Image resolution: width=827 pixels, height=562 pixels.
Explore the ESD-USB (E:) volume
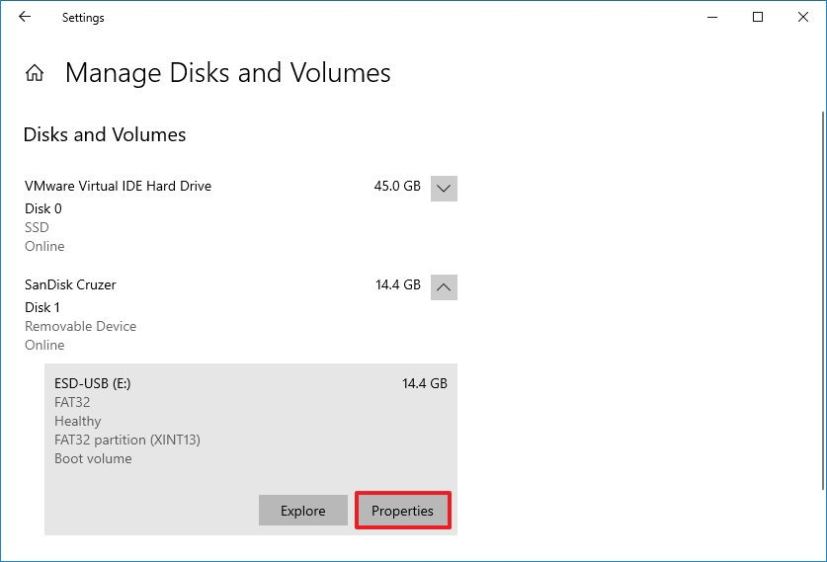pos(303,510)
